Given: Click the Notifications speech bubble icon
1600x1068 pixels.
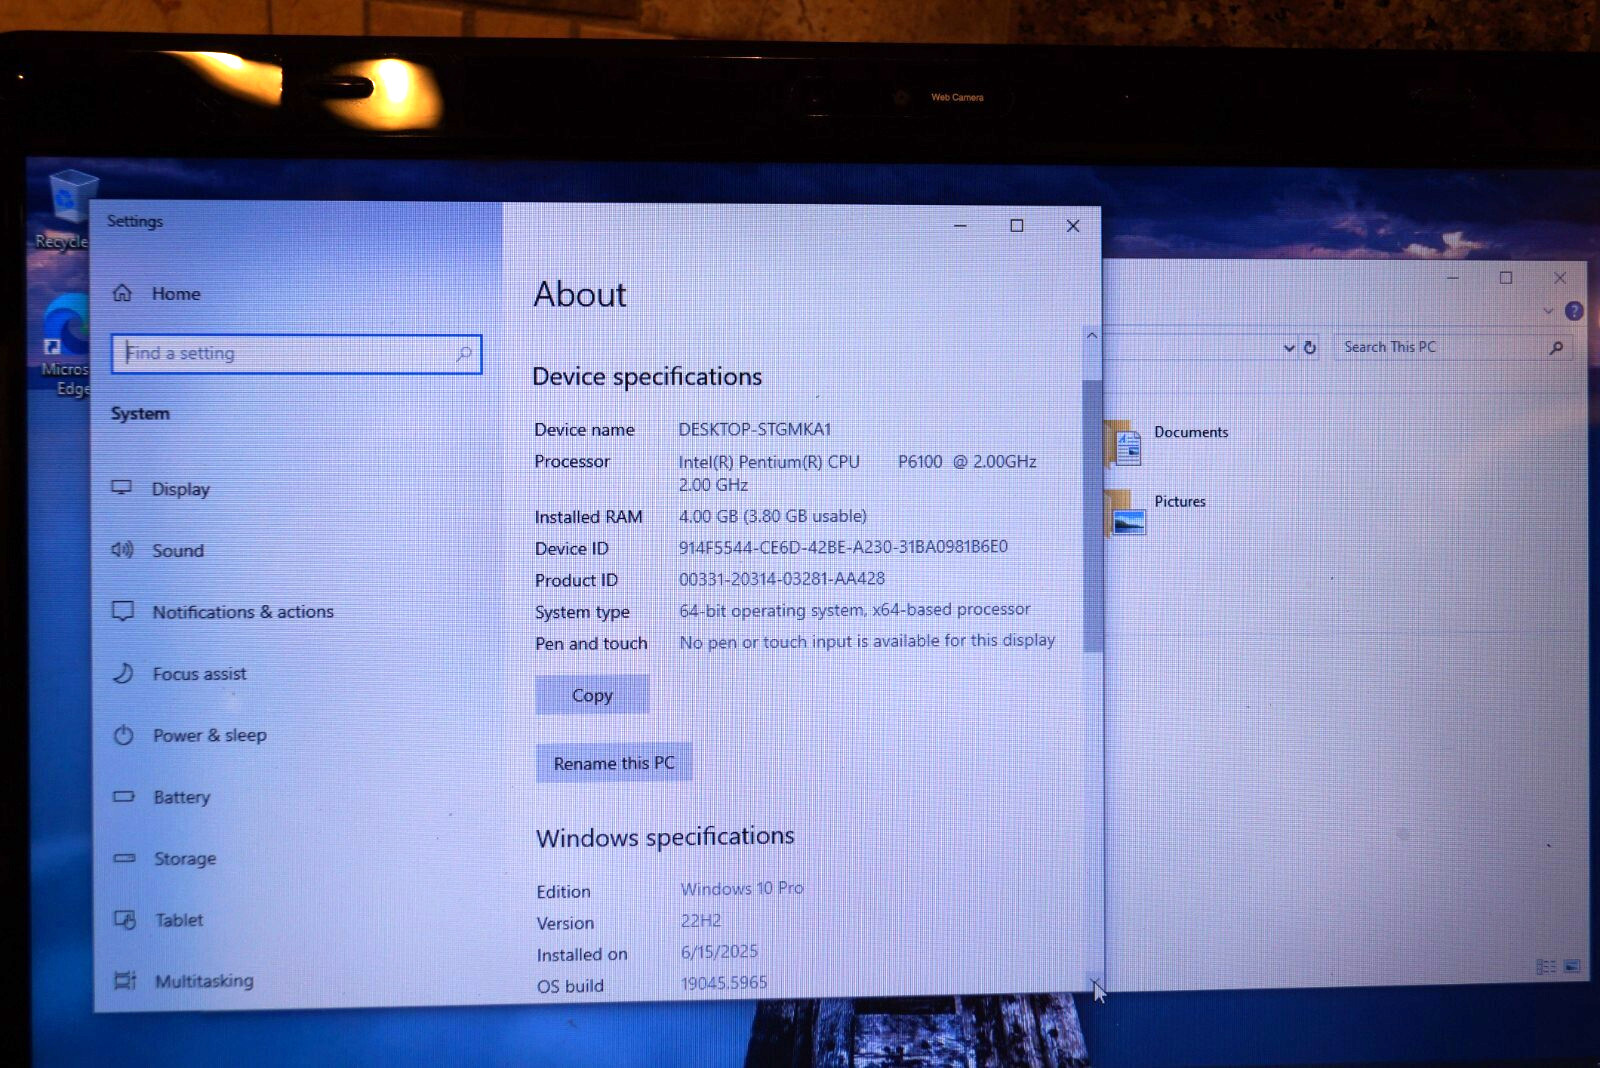Looking at the screenshot, I should point(123,611).
